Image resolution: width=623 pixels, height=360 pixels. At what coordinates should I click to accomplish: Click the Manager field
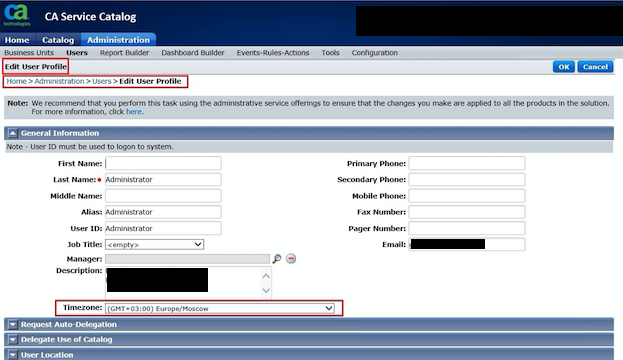click(x=187, y=259)
